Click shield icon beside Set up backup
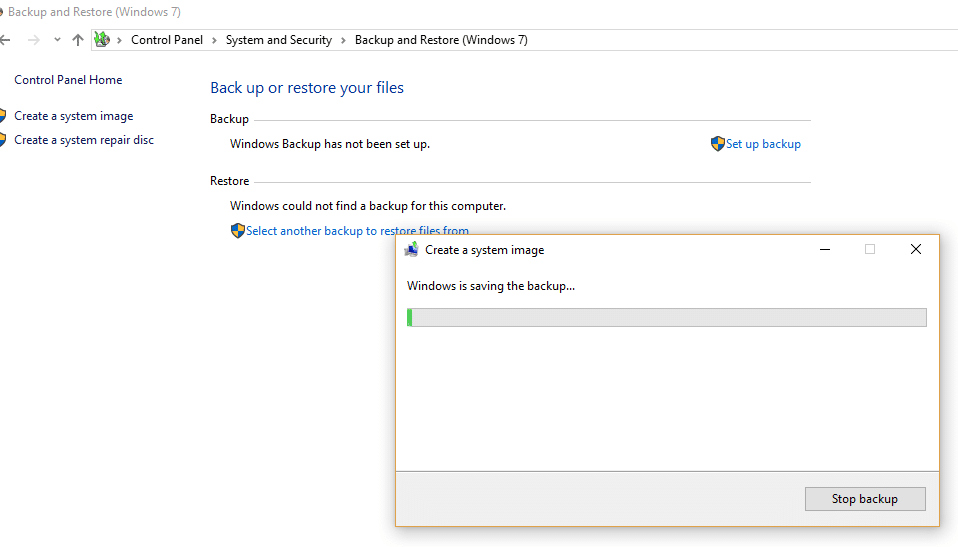958x547 pixels. pos(717,144)
